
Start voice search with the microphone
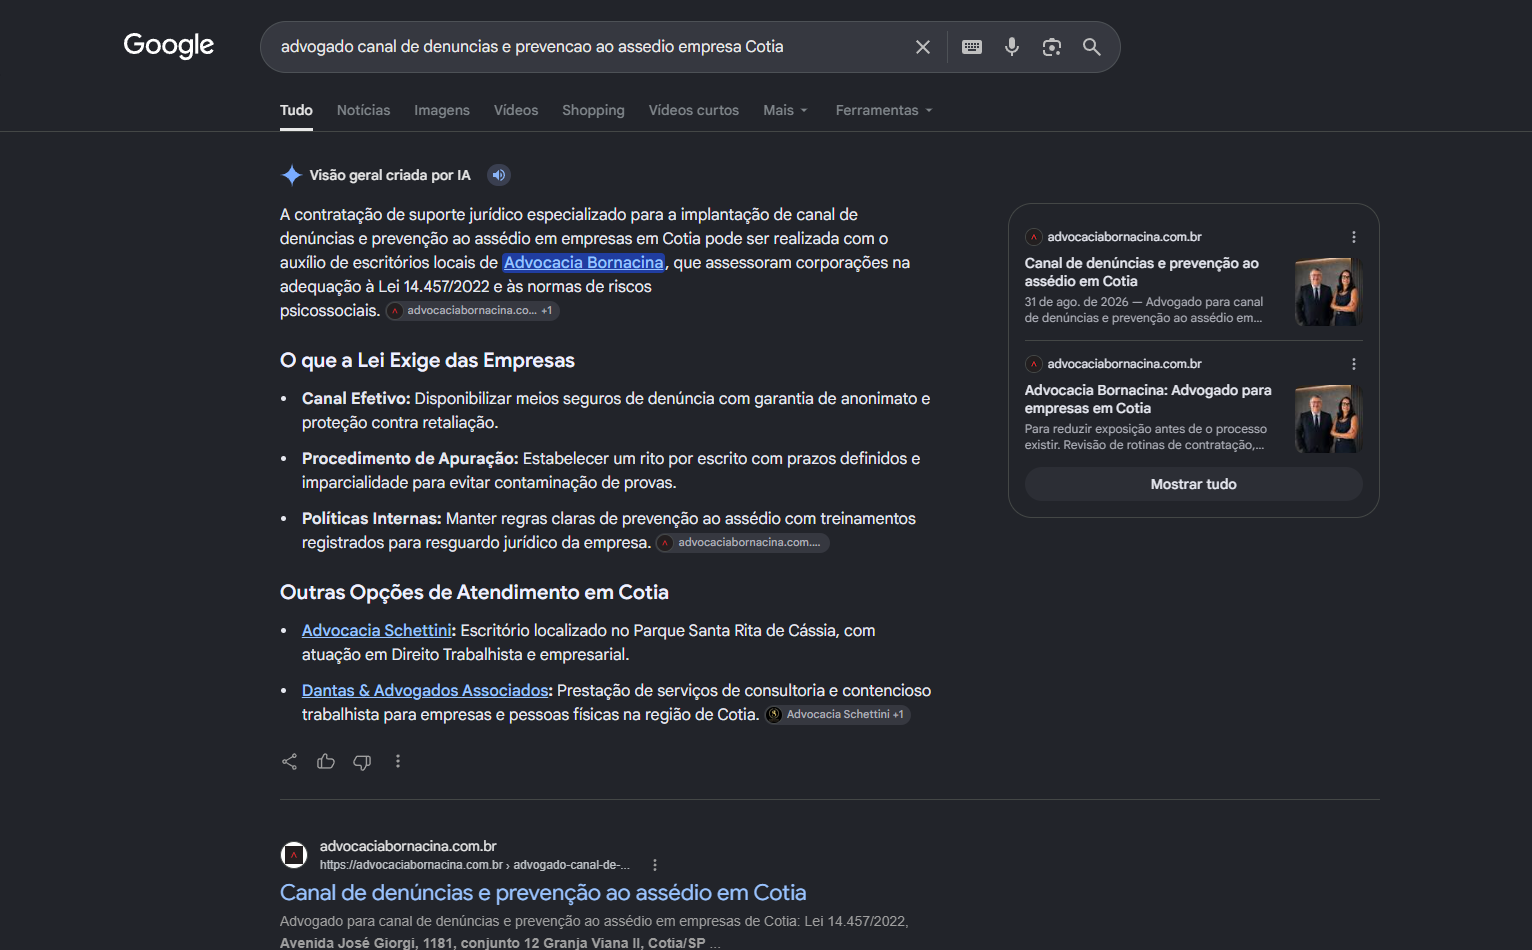click(x=1012, y=47)
